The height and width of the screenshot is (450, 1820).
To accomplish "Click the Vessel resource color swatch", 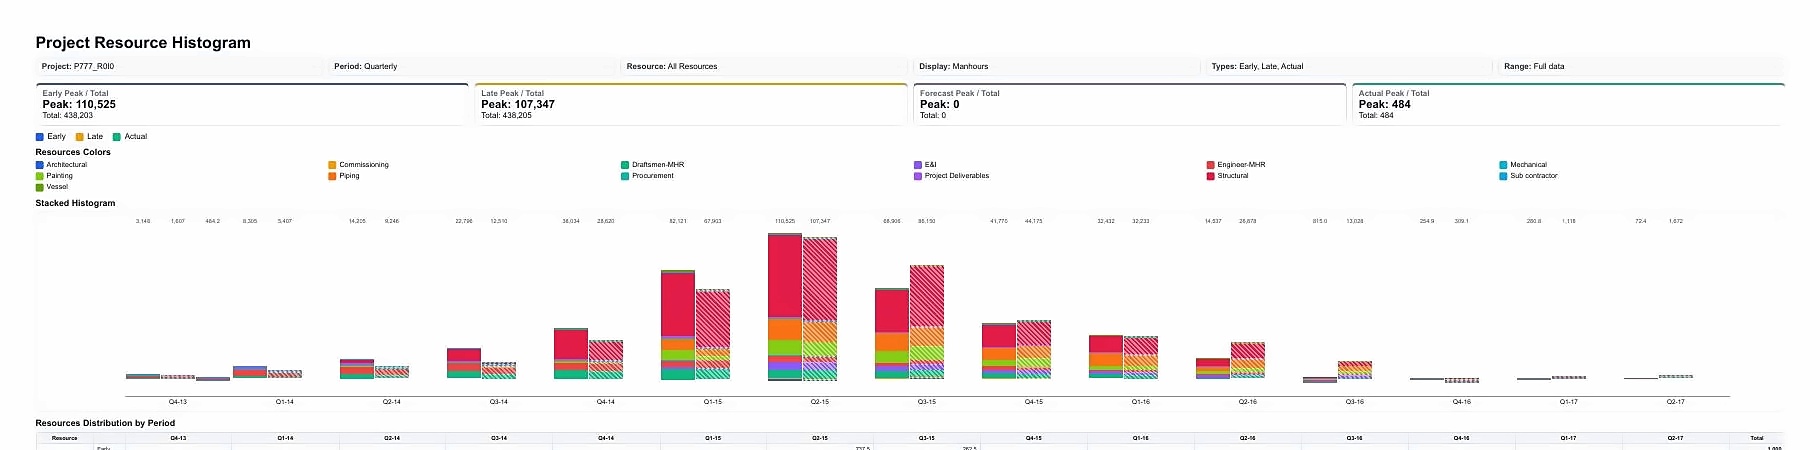I will click(x=40, y=187).
